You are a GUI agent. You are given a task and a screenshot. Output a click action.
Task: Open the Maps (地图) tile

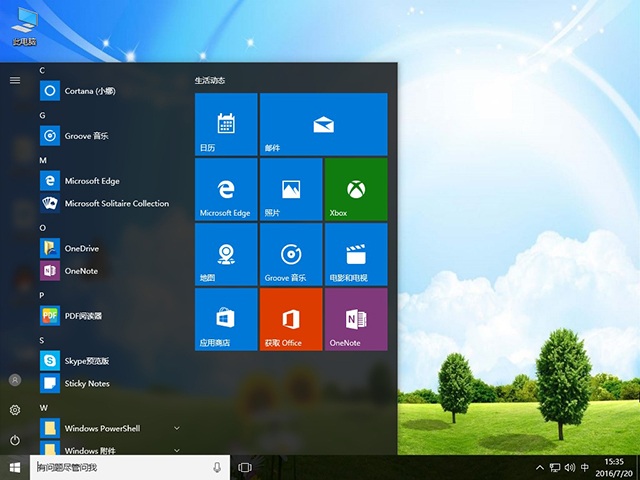[x=226, y=253]
